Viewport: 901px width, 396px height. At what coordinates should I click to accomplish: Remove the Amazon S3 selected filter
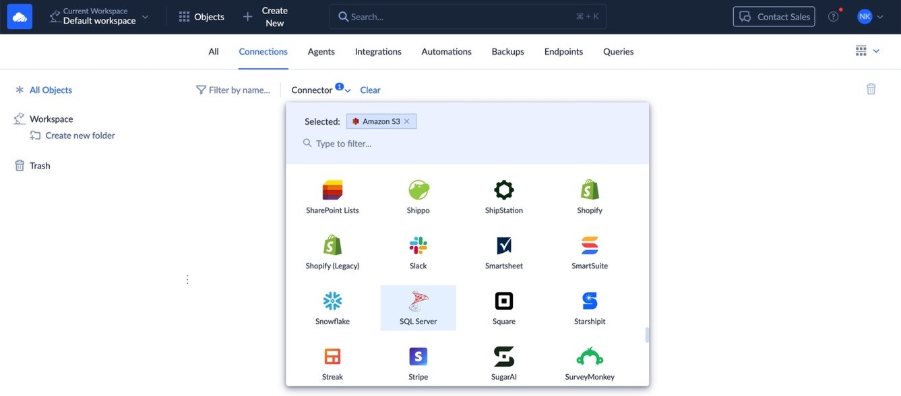click(406, 121)
